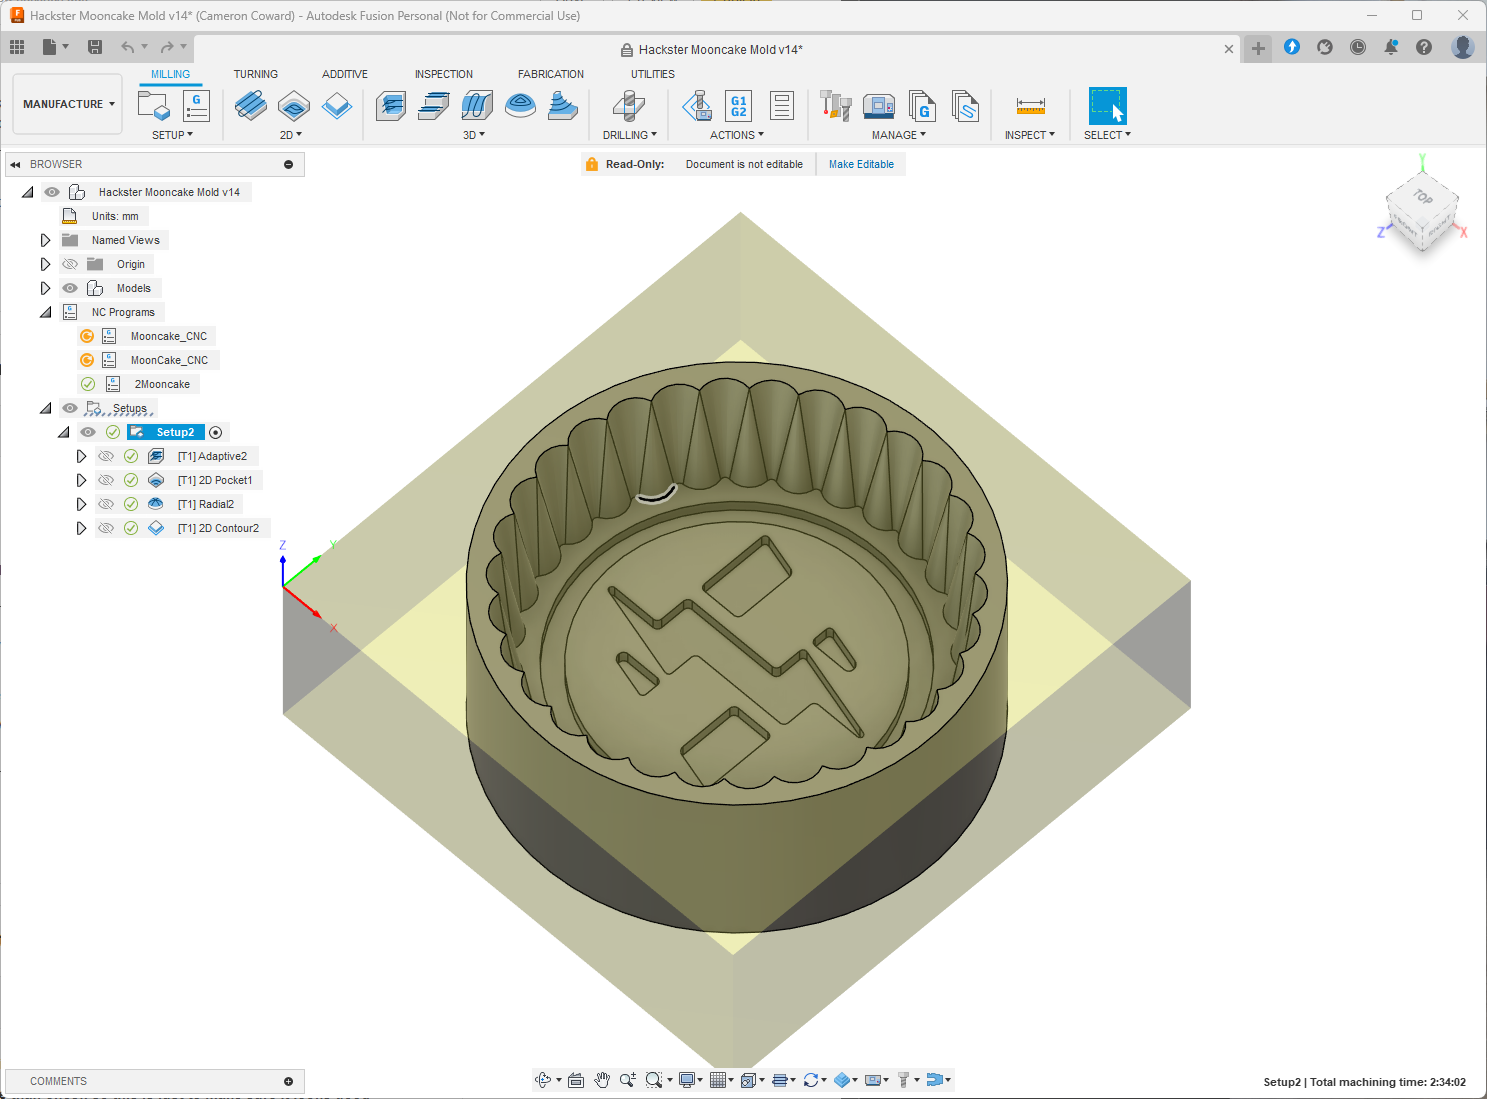This screenshot has width=1487, height=1099.
Task: Show toolpath for [T1] 2D Pocket1
Action: [106, 480]
